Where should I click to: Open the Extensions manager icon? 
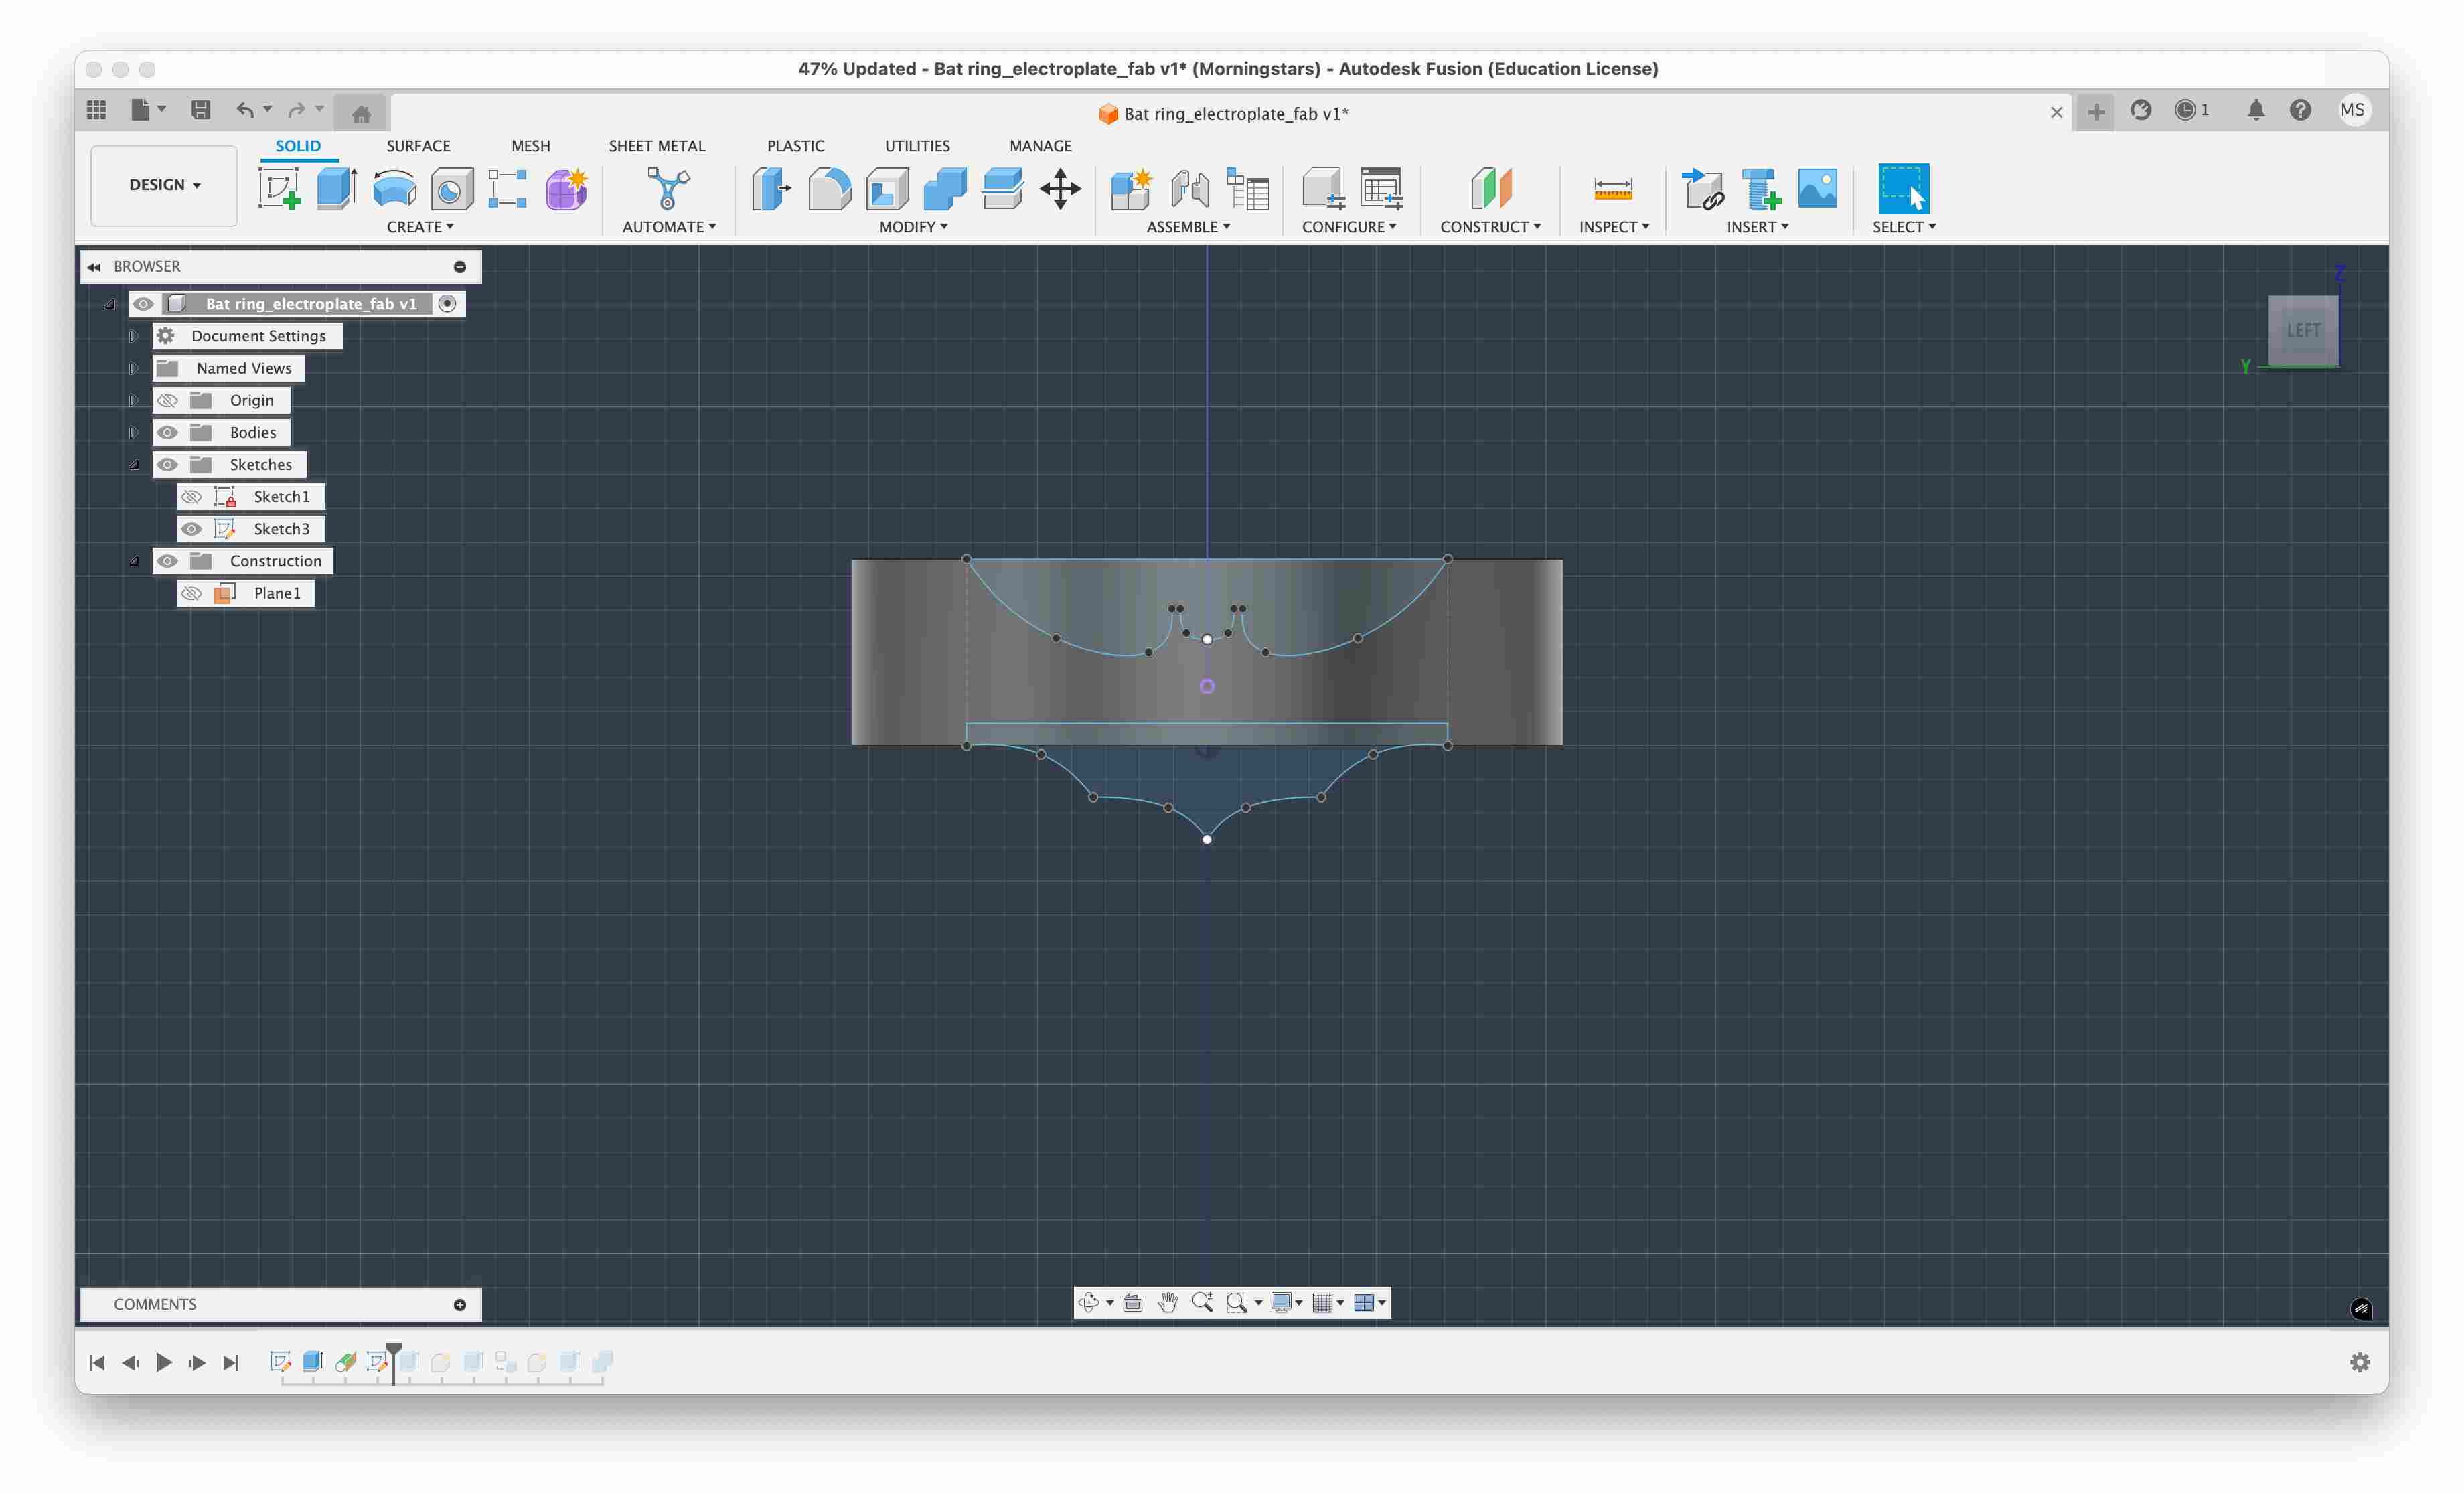(x=2140, y=110)
